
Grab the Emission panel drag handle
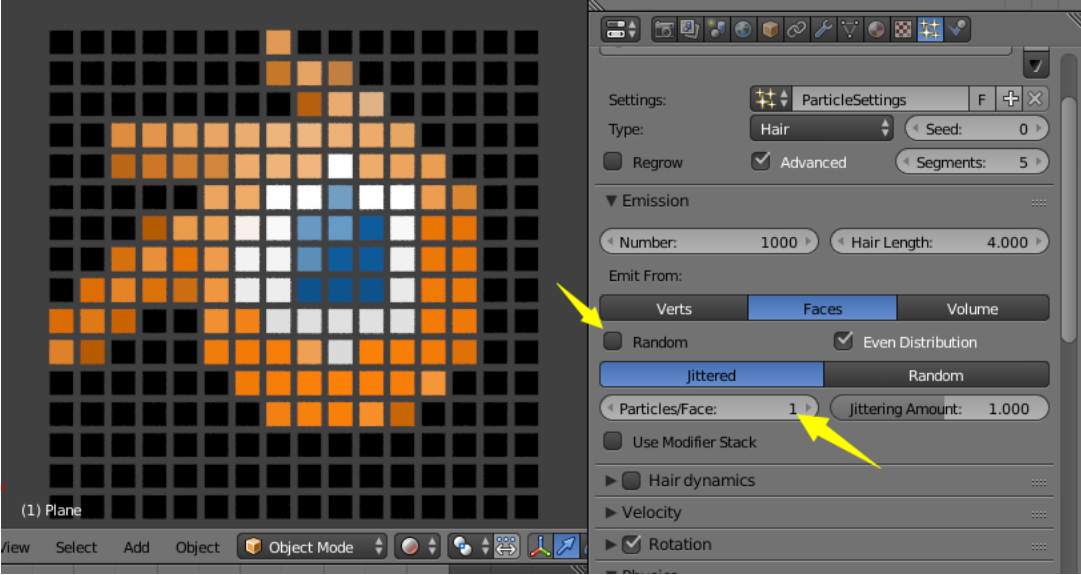pyautogui.click(x=1039, y=202)
